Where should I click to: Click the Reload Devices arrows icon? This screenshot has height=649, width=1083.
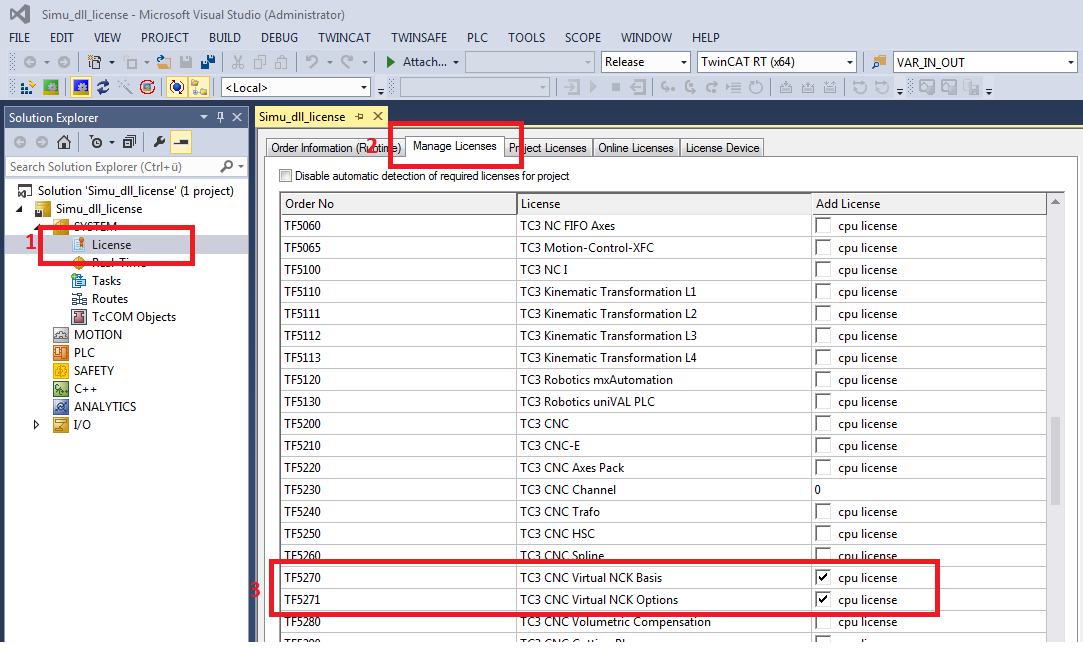point(103,88)
